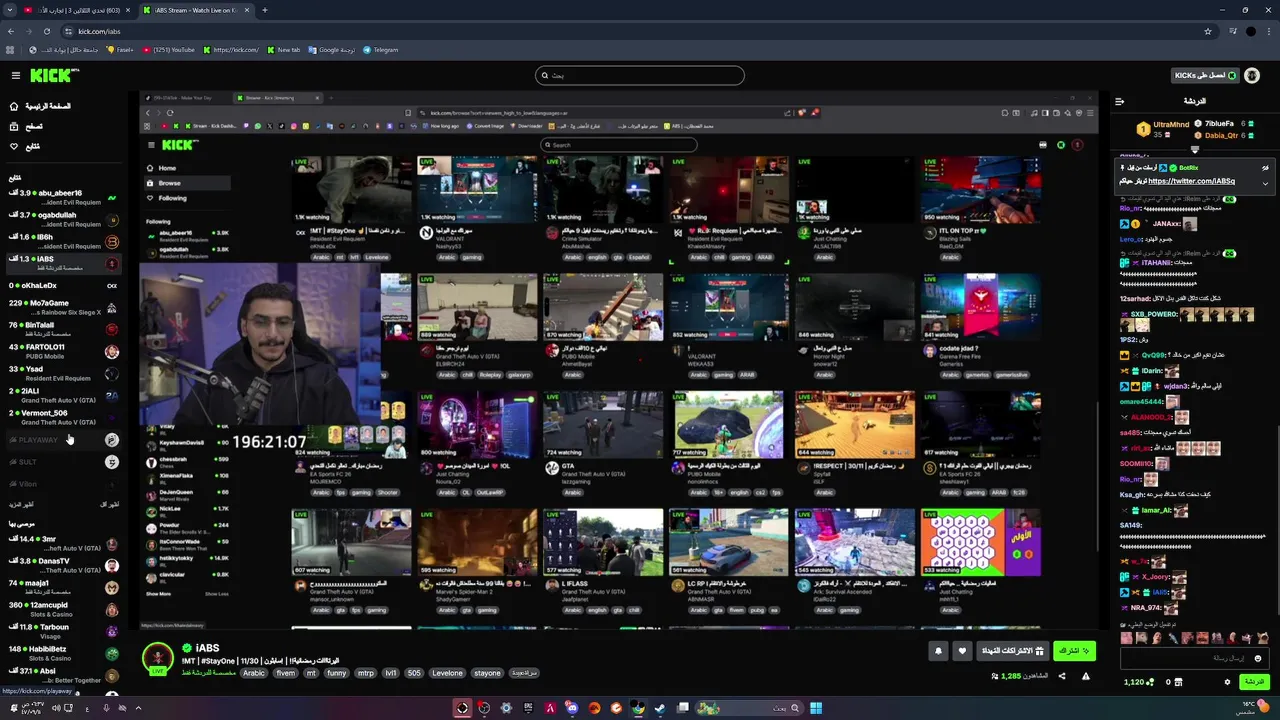Open the Home page sidebar icon

14,106
